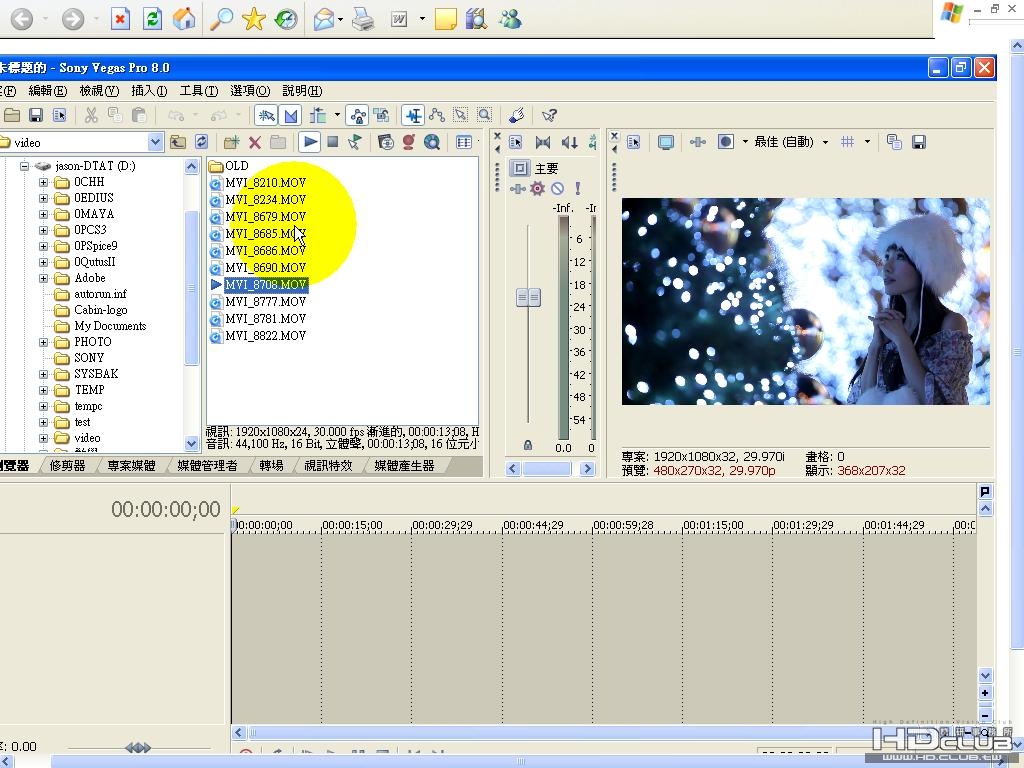Image resolution: width=1024 pixels, height=768 pixels.
Task: Toggle Enable Snapping button
Action: (x=266, y=116)
